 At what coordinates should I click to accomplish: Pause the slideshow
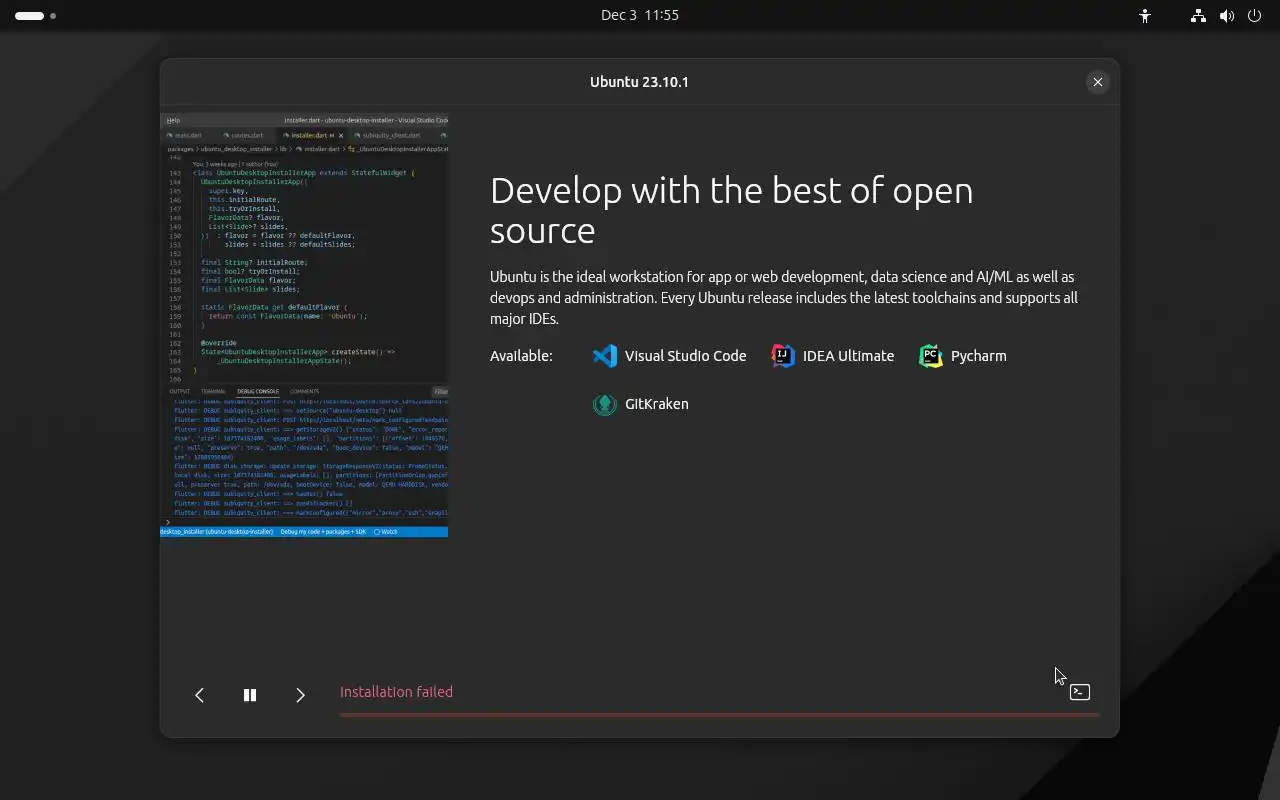250,695
